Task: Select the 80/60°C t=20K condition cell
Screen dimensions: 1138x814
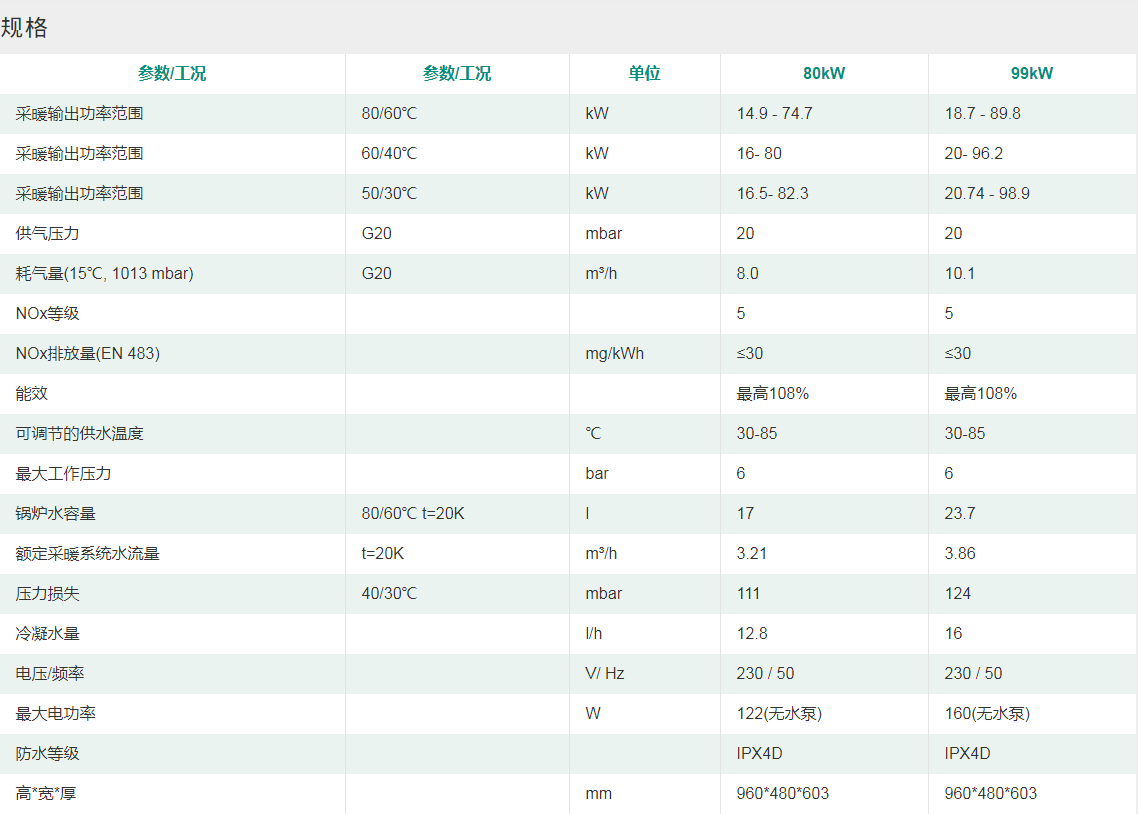Action: (x=413, y=513)
